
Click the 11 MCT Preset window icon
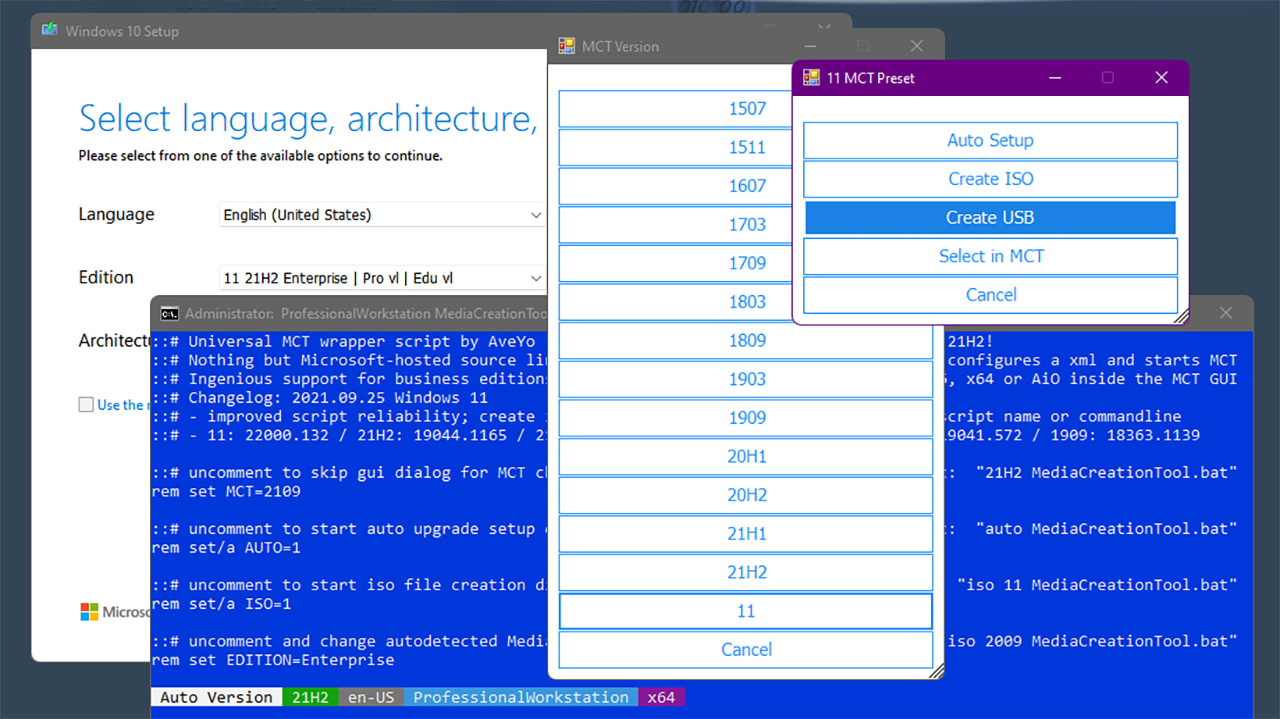tap(812, 78)
